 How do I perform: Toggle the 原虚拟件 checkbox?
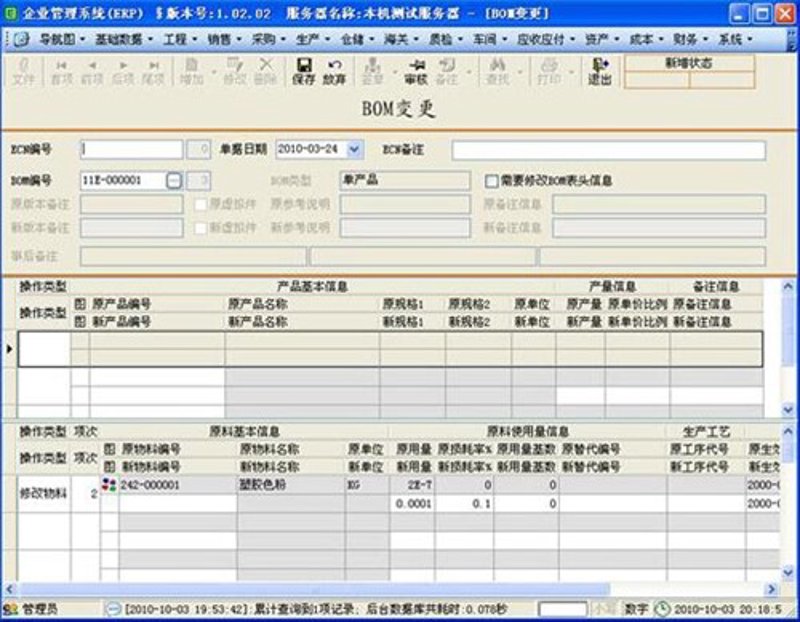(201, 204)
